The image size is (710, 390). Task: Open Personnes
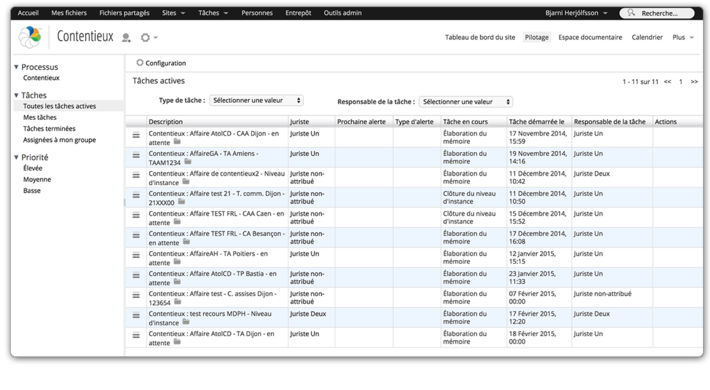coord(257,13)
